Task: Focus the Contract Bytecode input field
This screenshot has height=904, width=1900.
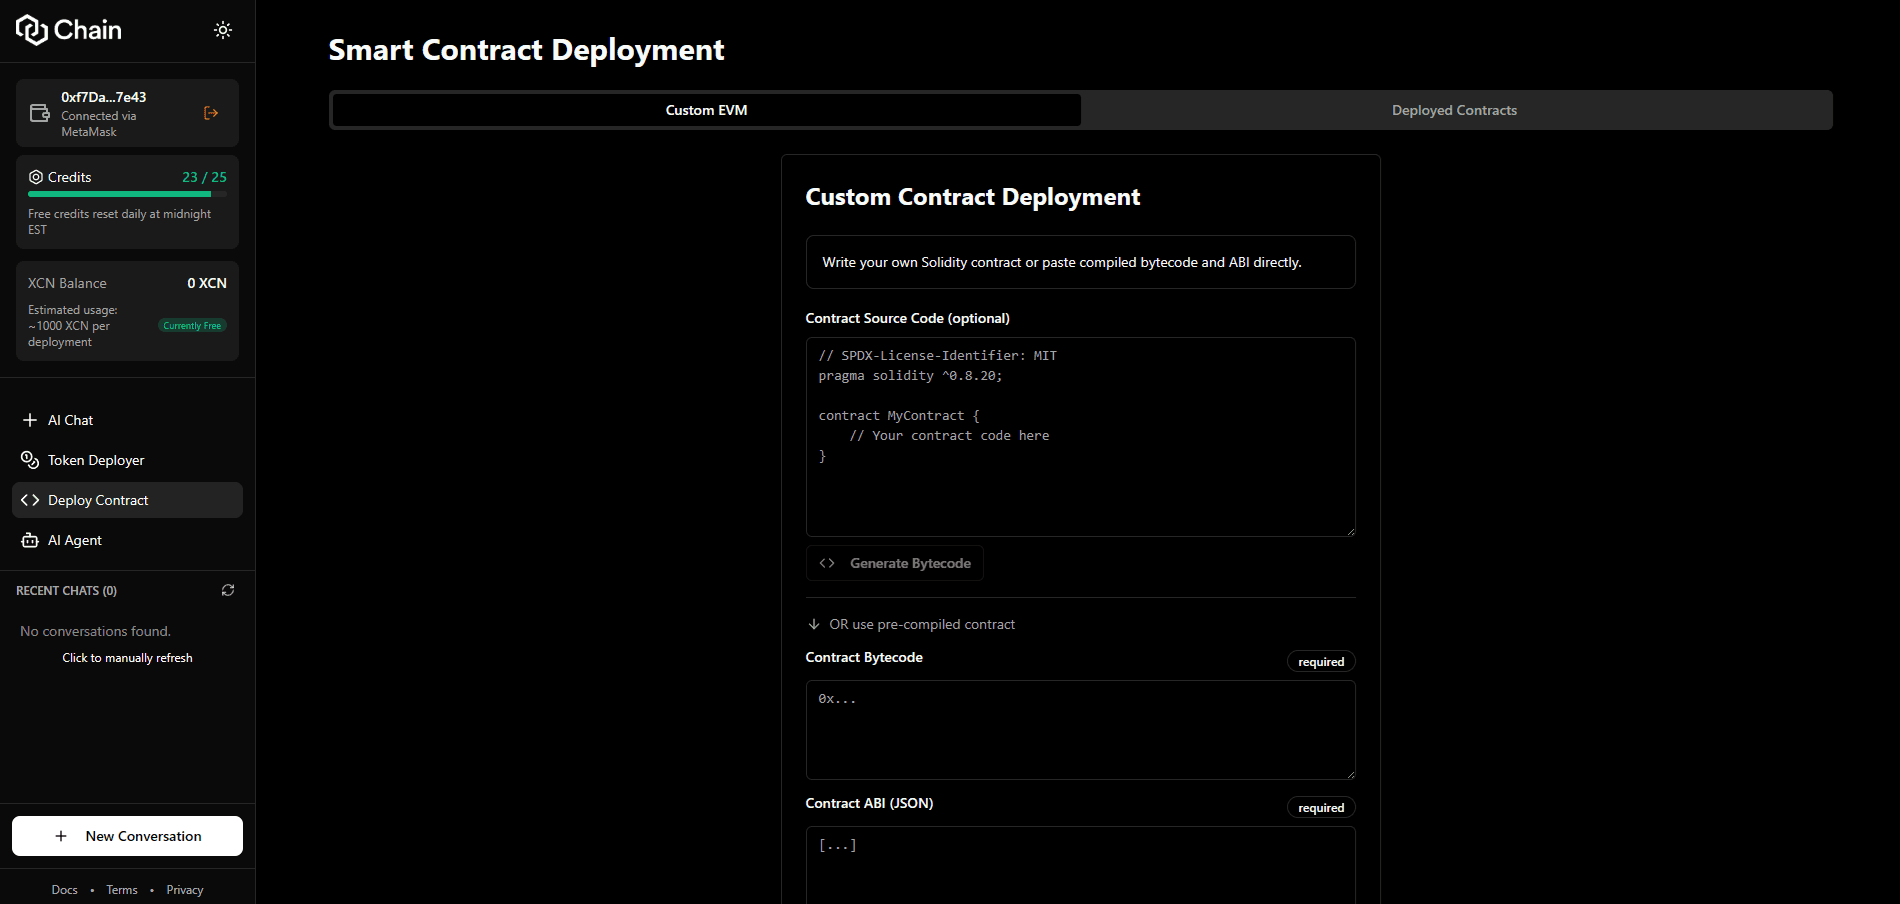Action: tap(1080, 730)
